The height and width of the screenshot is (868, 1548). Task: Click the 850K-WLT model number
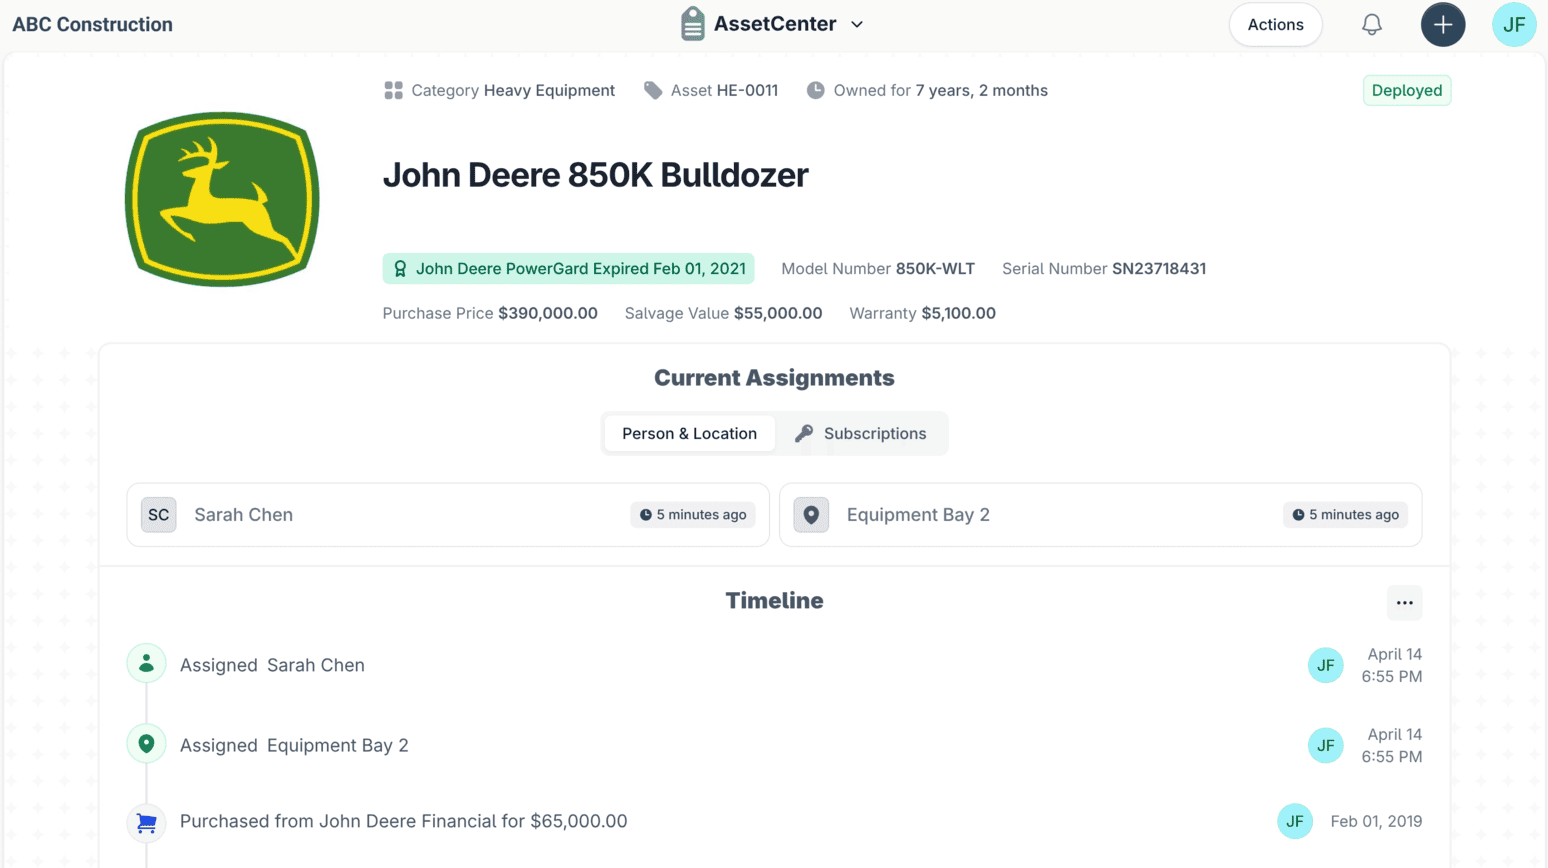click(935, 269)
